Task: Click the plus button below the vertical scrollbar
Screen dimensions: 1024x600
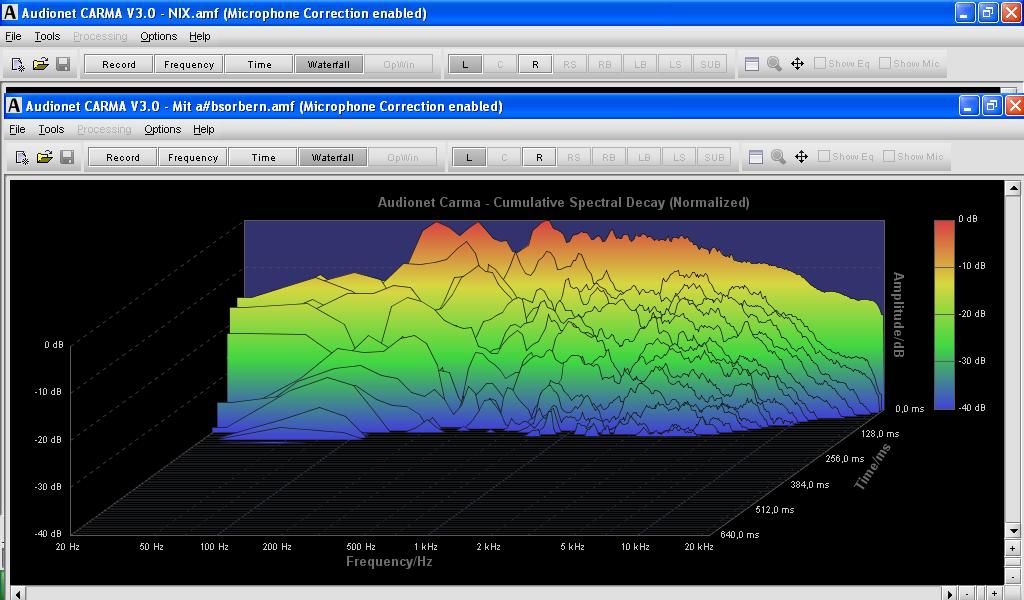Action: point(1012,548)
